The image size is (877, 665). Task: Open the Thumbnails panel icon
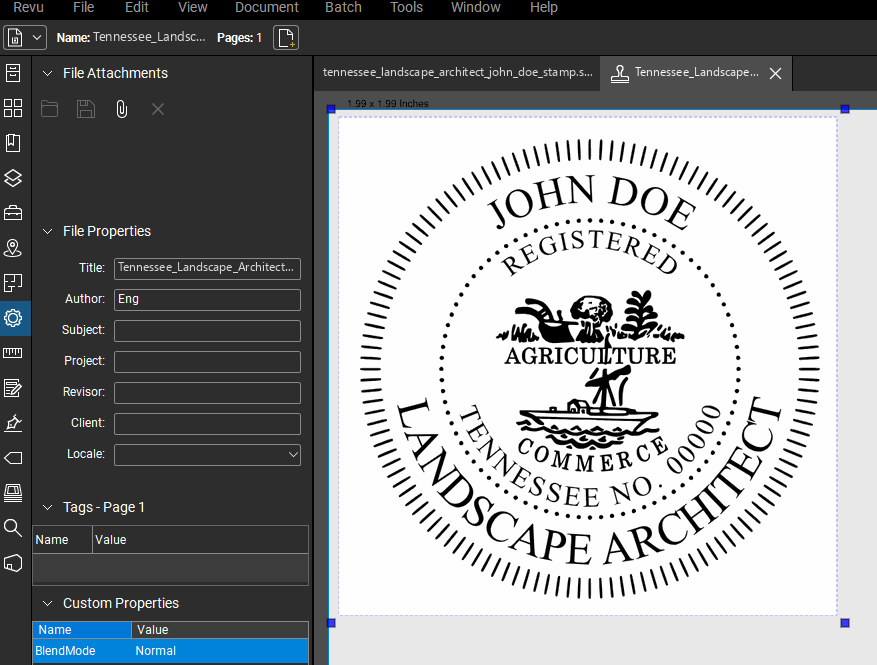pos(13,108)
